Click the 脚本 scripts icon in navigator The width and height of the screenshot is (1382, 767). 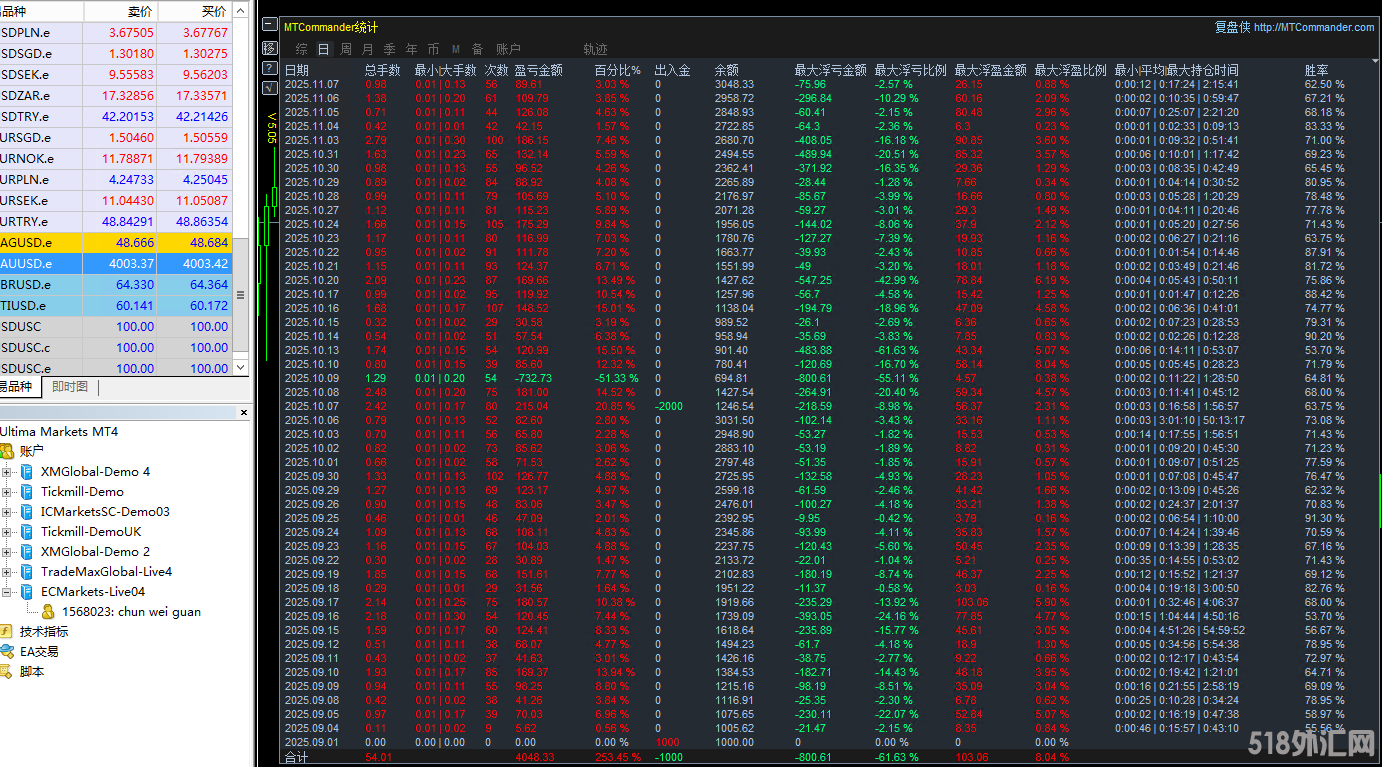pos(7,671)
